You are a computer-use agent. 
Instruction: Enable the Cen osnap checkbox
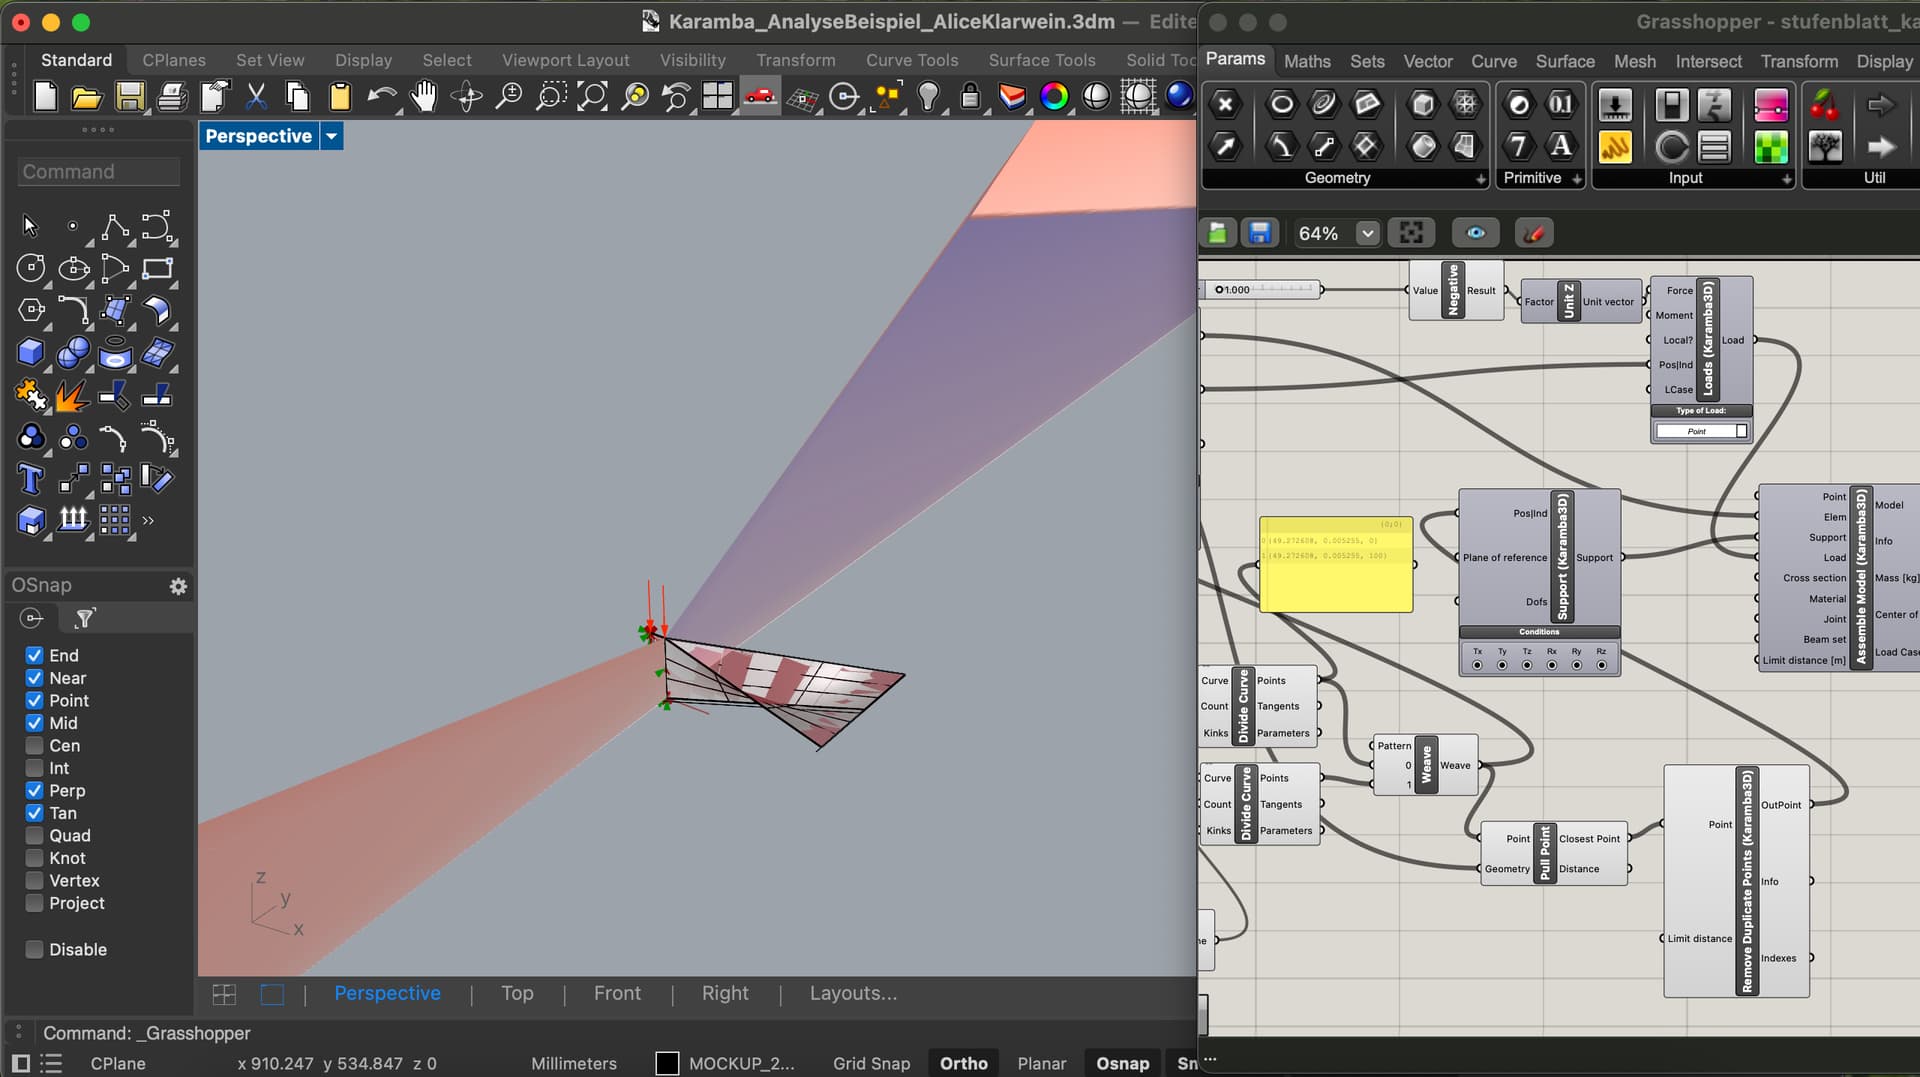pyautogui.click(x=35, y=746)
